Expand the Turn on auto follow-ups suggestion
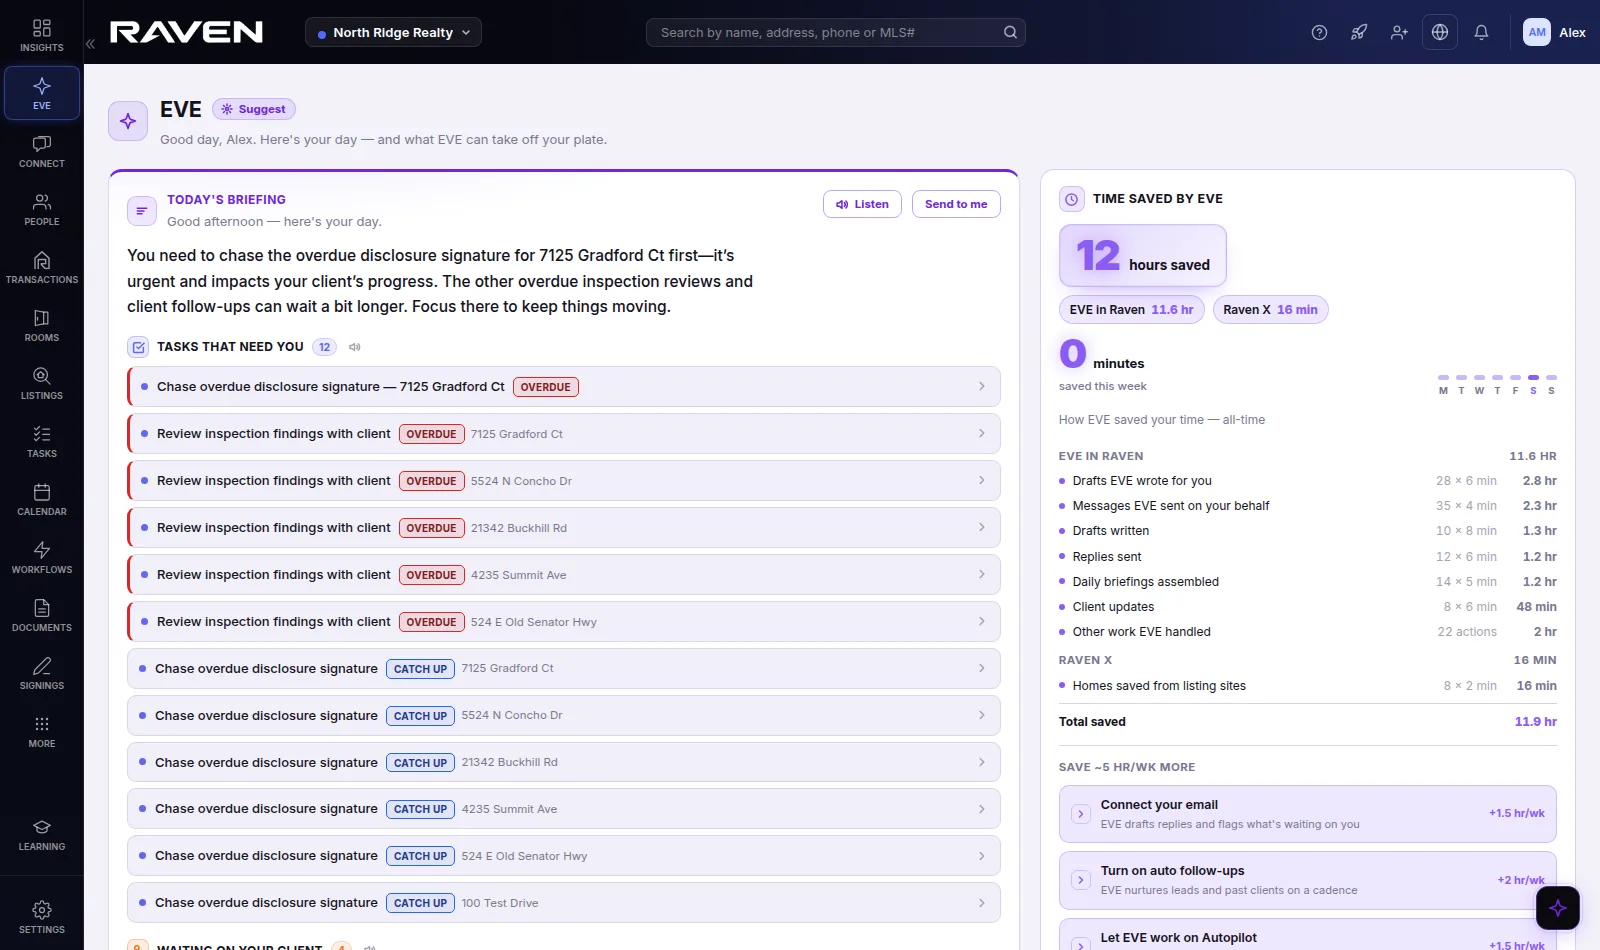 (1307, 880)
